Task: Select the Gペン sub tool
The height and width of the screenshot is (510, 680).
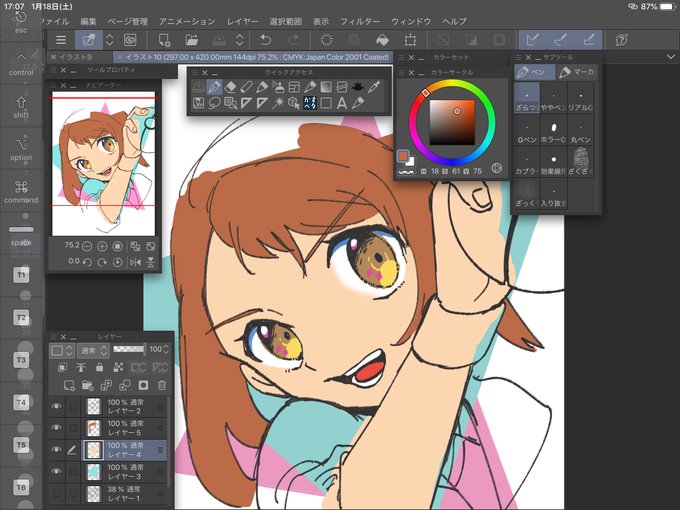Action: pyautogui.click(x=526, y=132)
